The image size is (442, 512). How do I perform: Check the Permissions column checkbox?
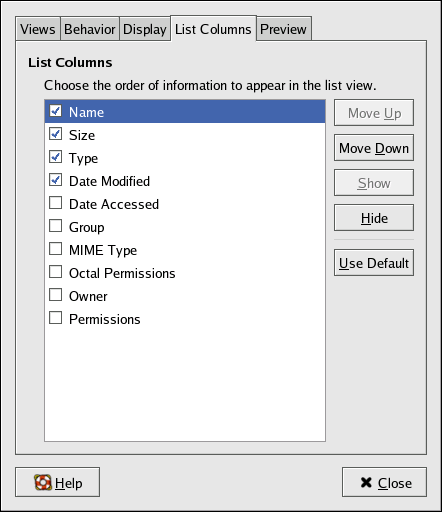pyautogui.click(x=55, y=318)
